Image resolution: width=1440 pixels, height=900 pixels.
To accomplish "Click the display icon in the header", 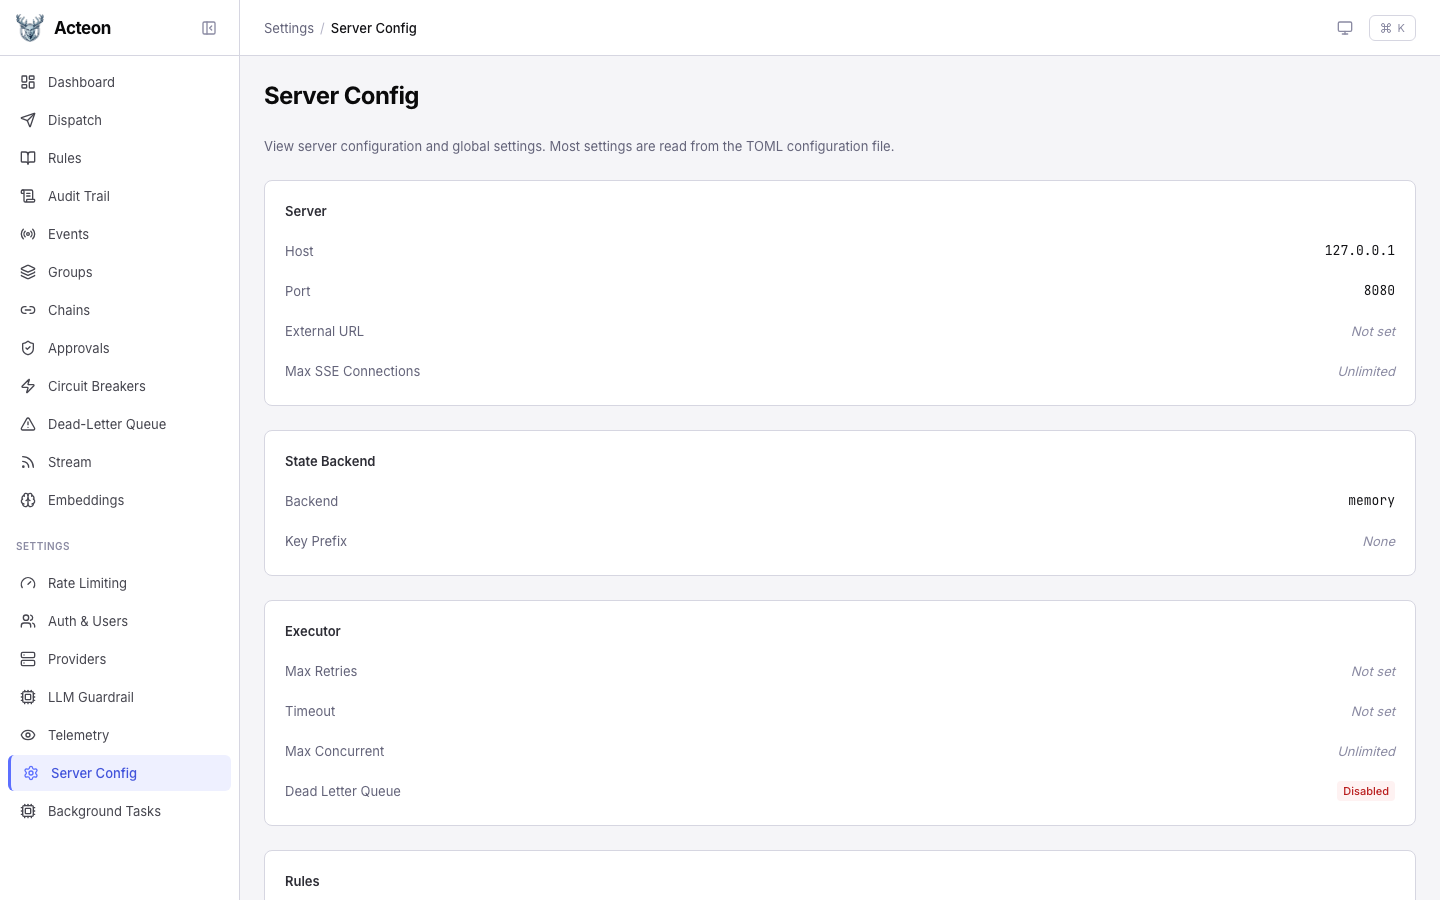I will 1345,28.
